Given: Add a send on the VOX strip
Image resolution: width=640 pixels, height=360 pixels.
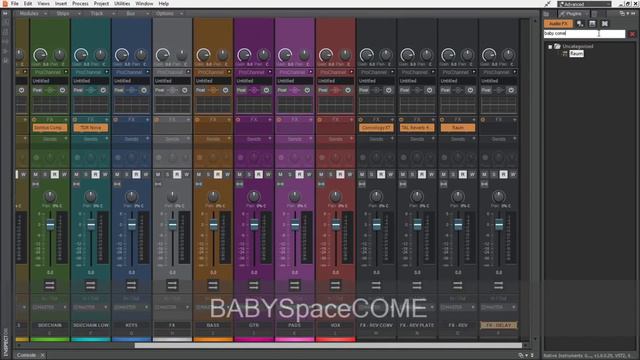Looking at the screenshot, I should click(x=351, y=139).
